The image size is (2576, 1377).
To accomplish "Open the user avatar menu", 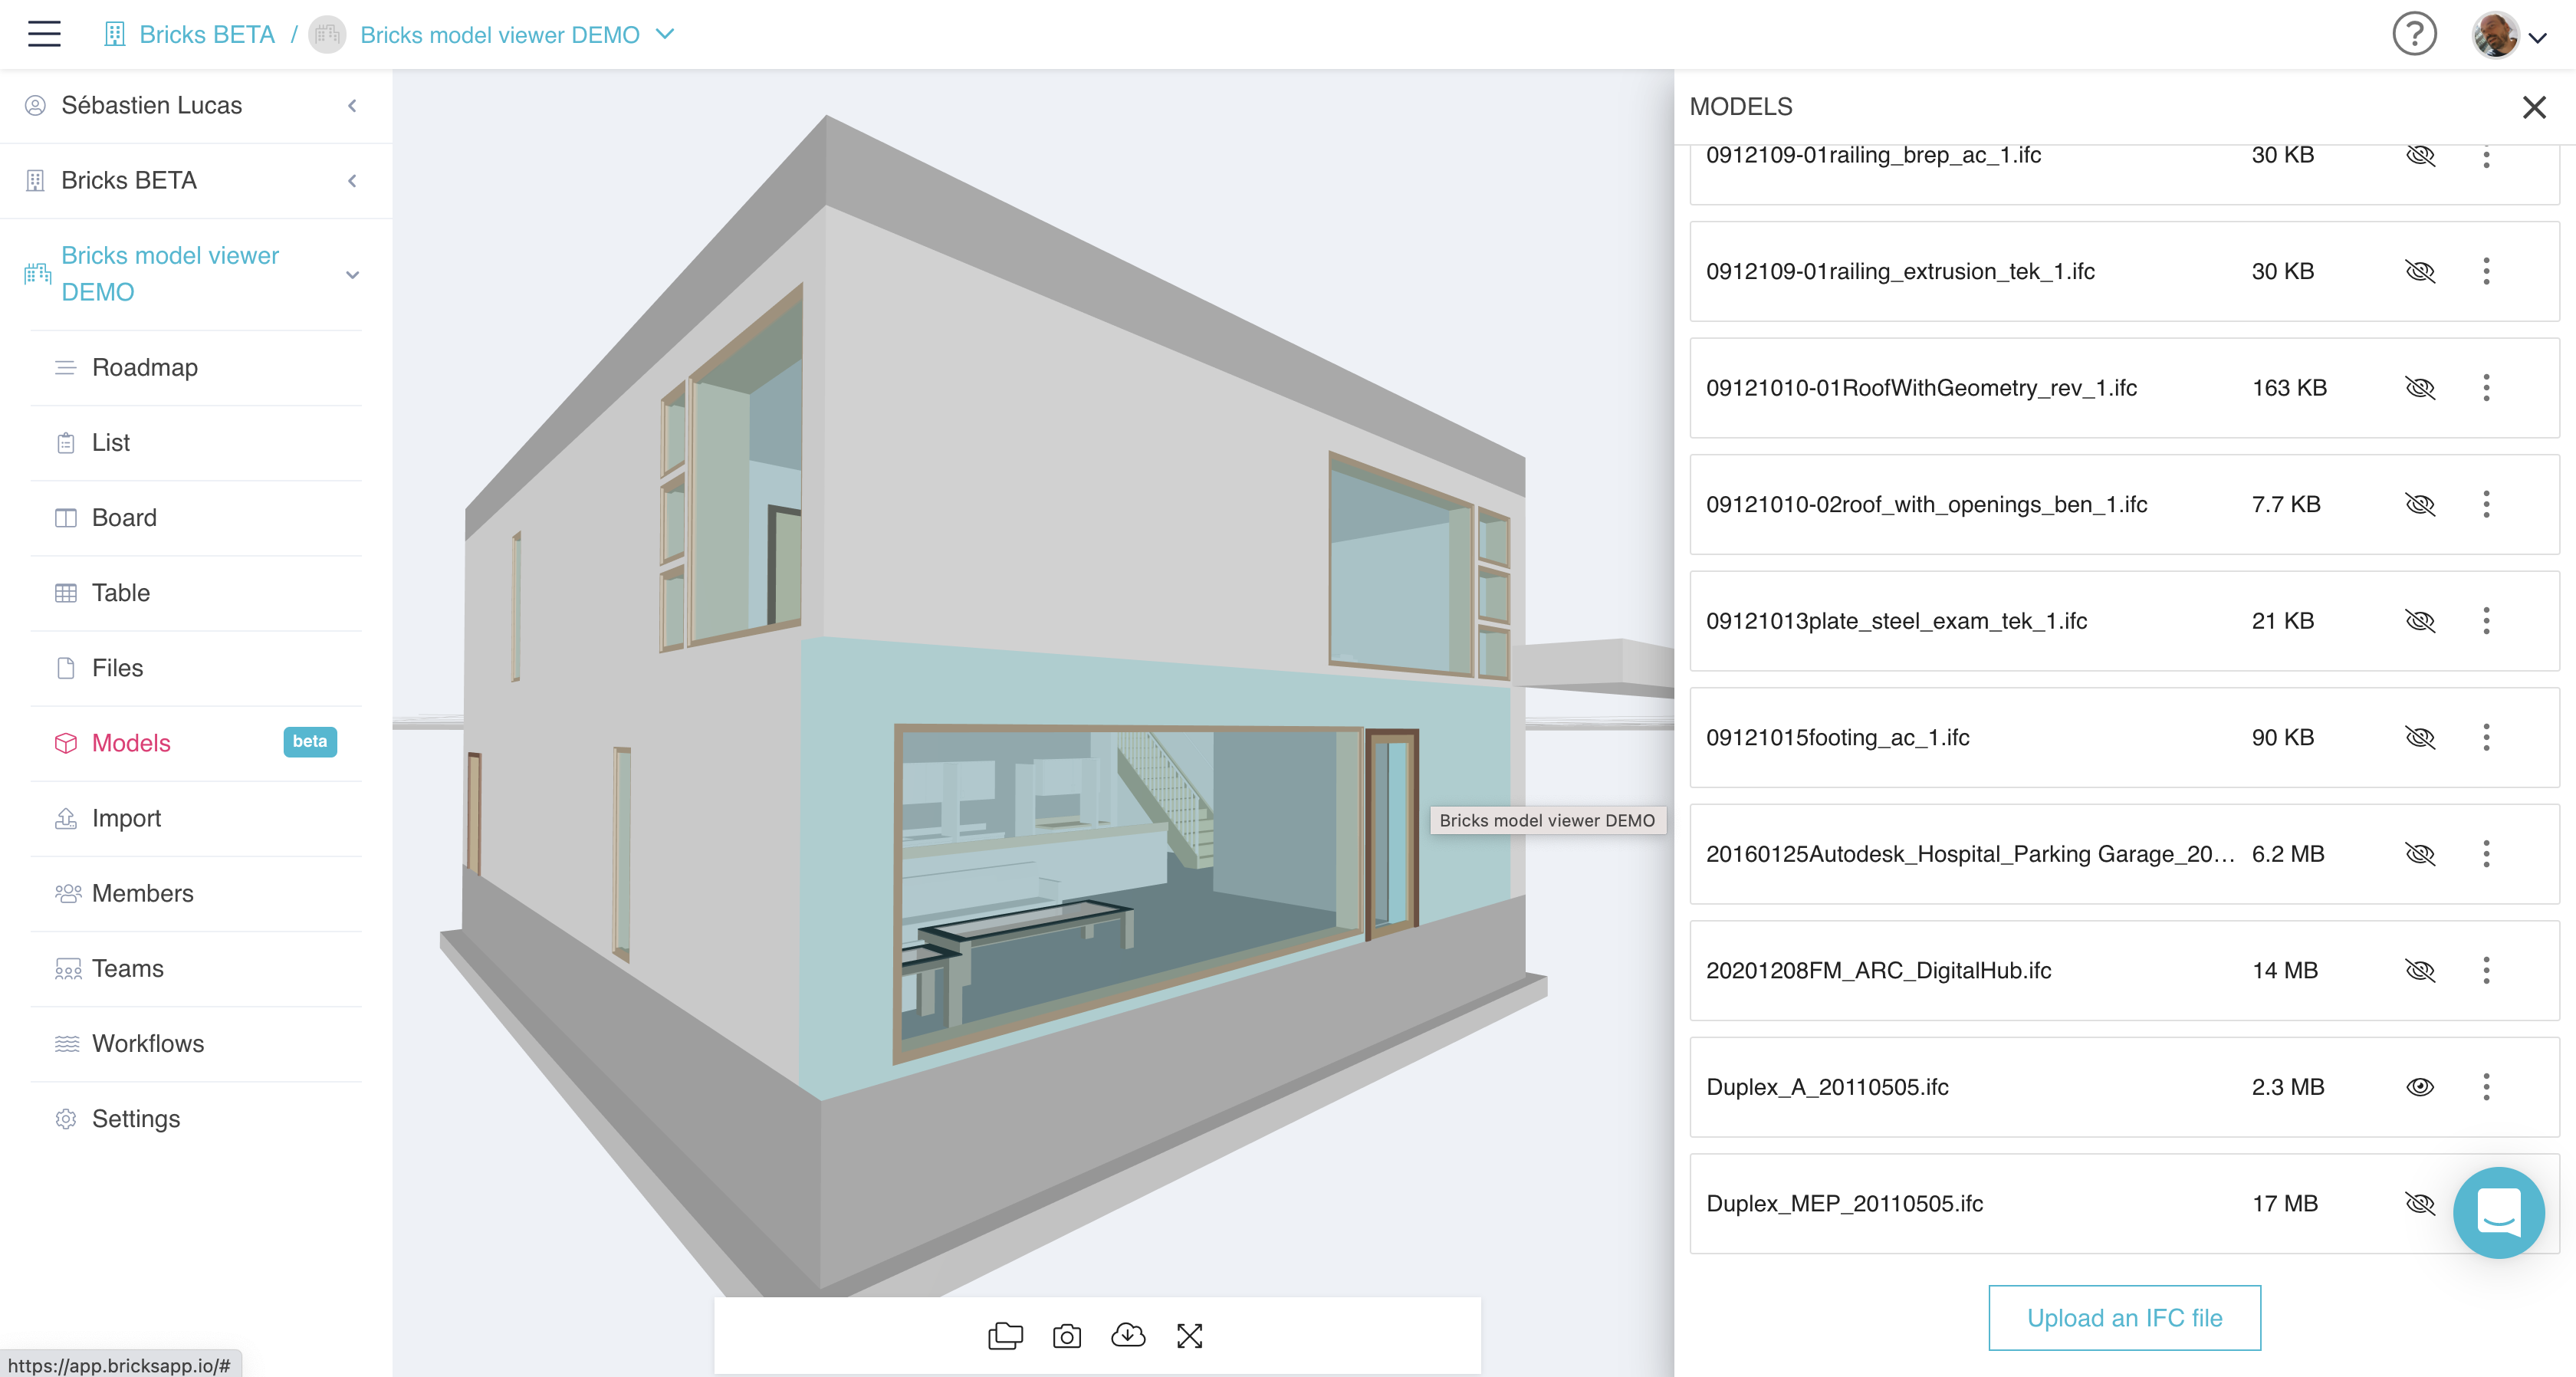I will click(2508, 36).
